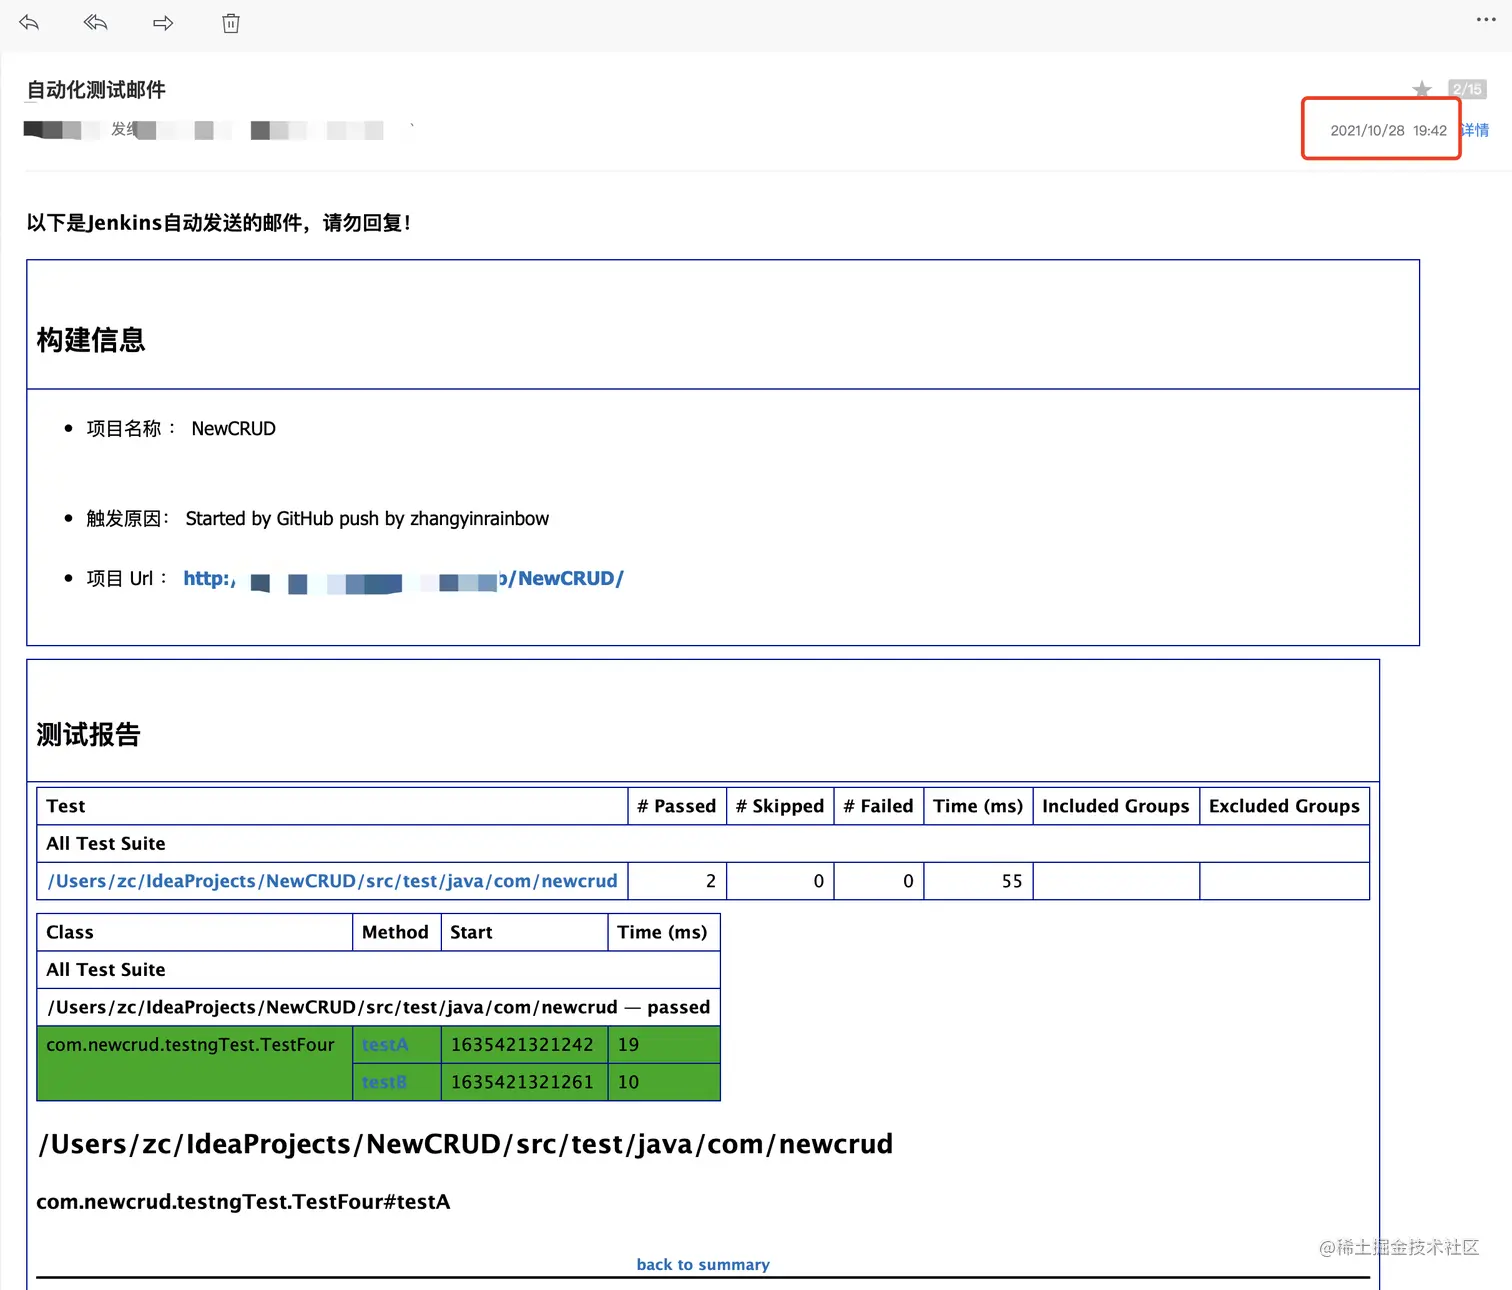Open the three-dots more options menu

[x=1486, y=20]
